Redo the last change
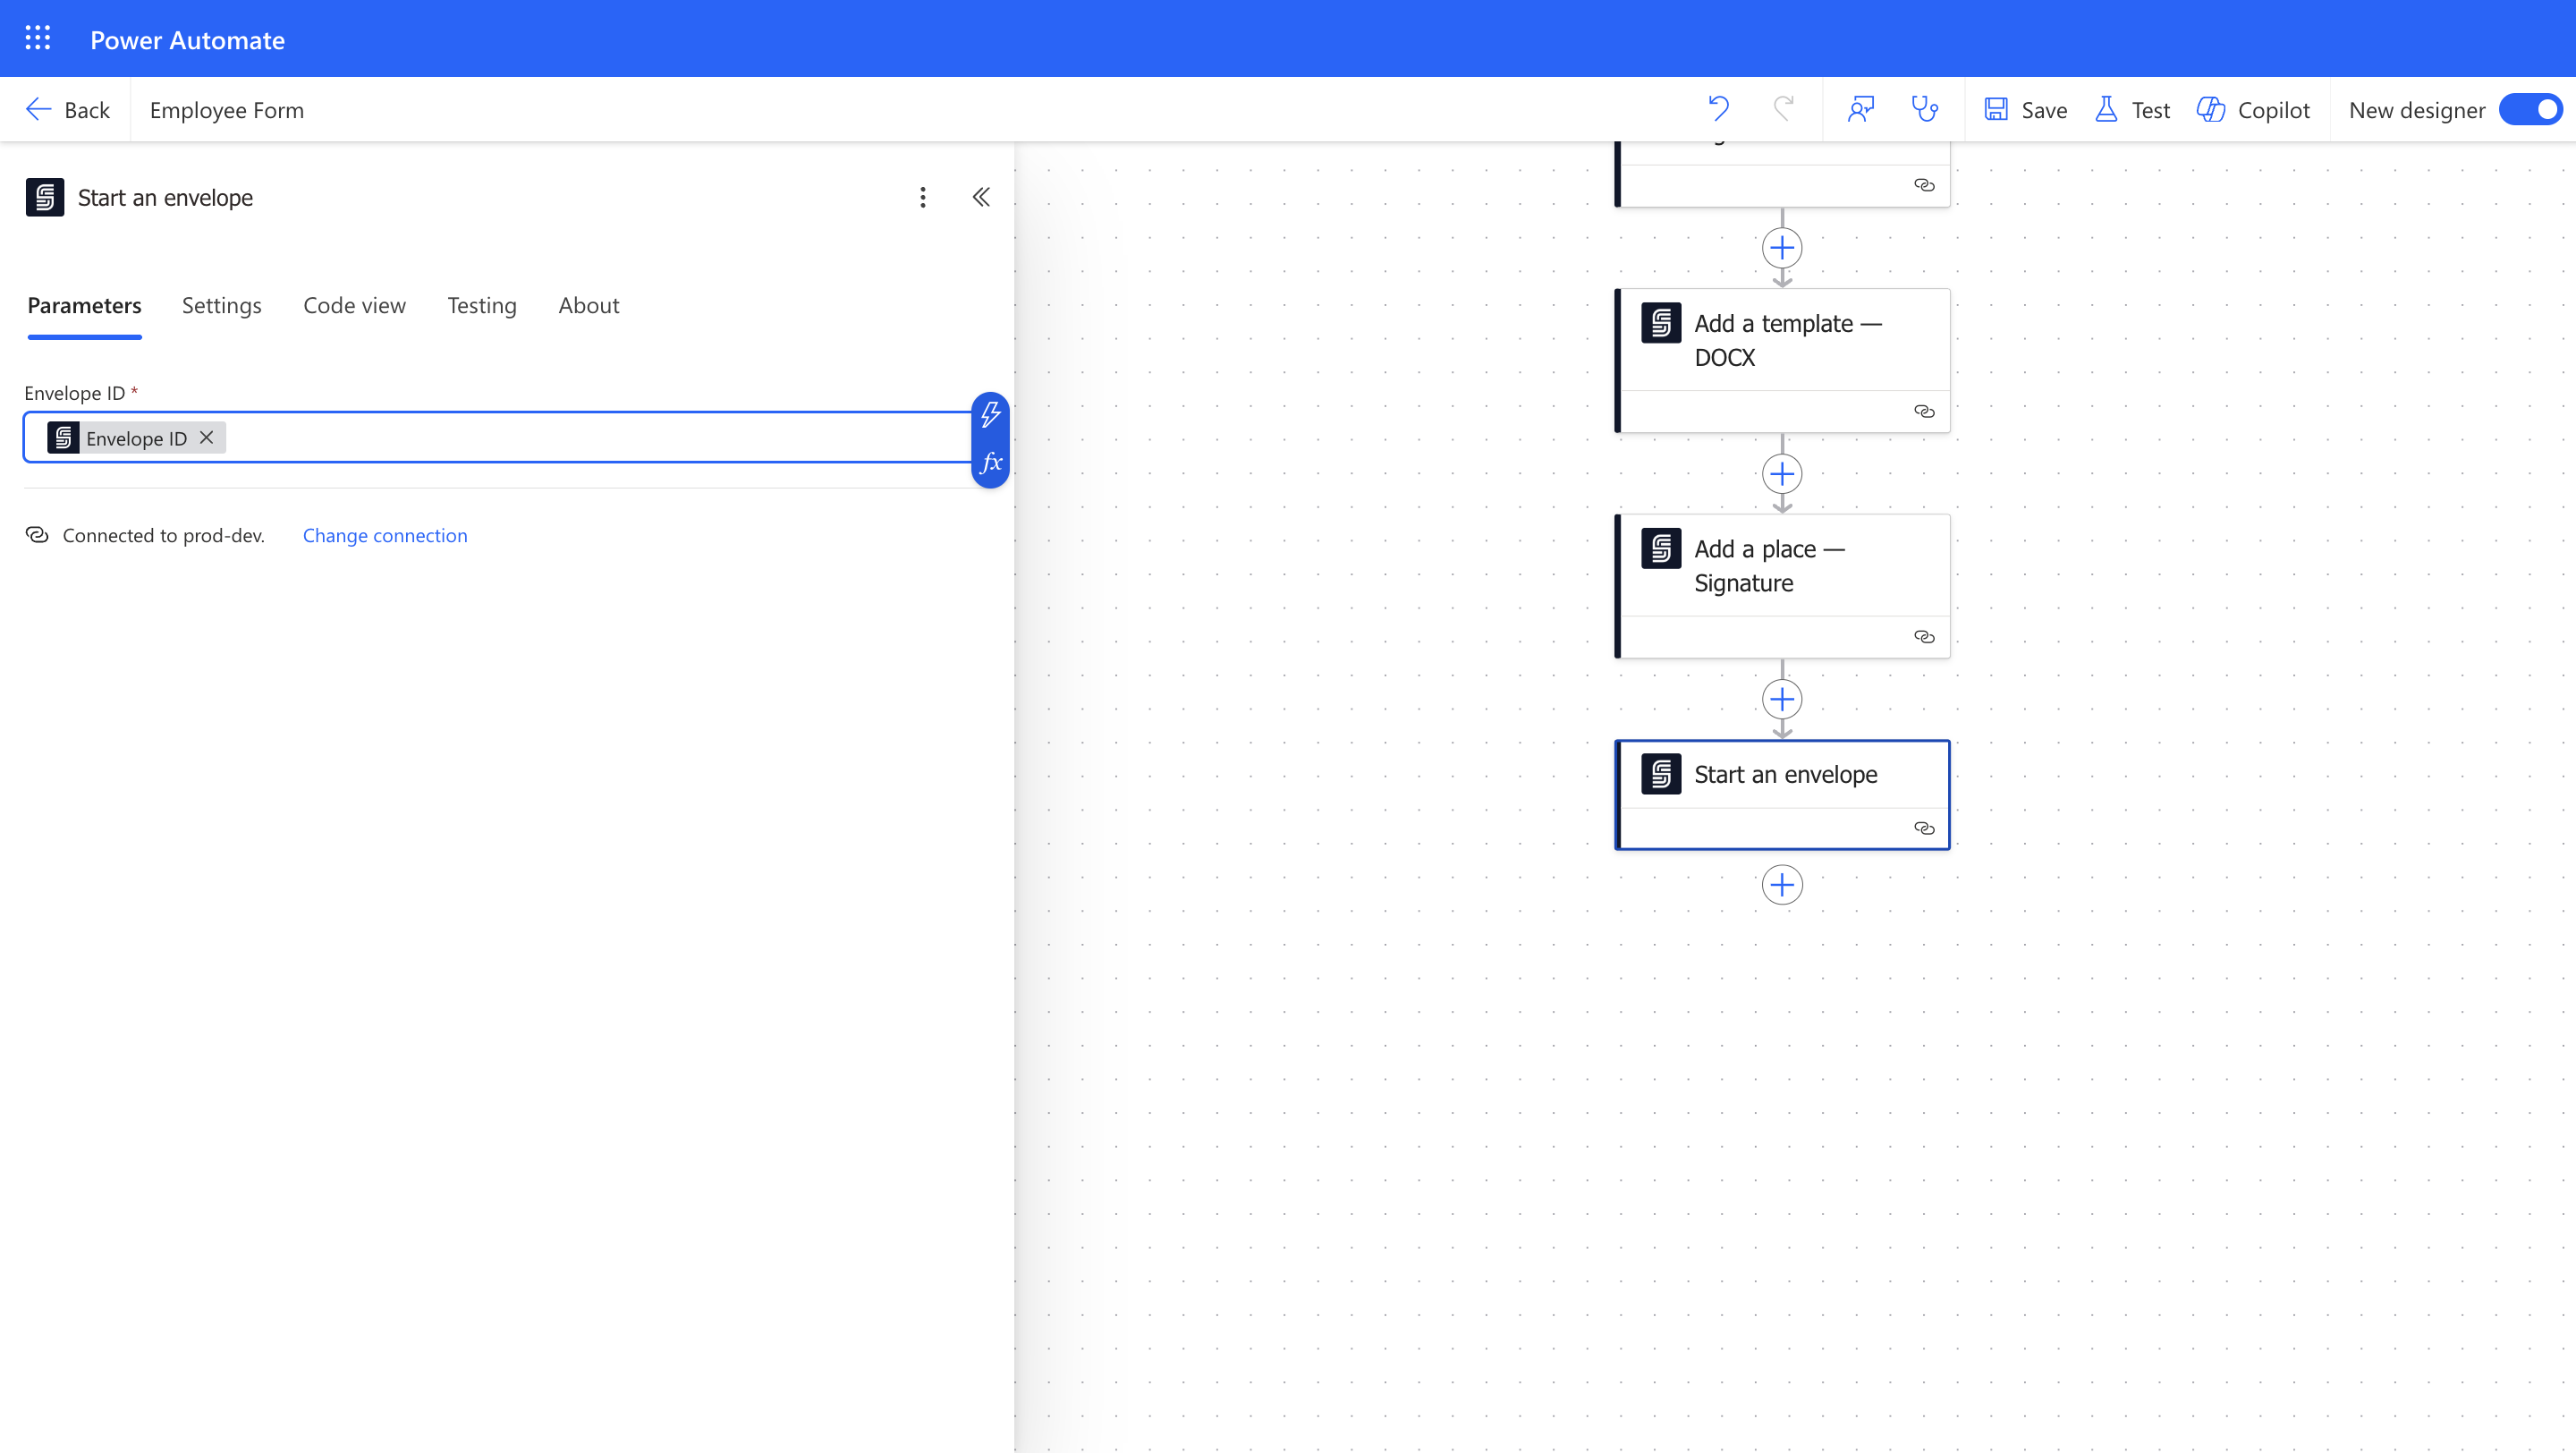The width and height of the screenshot is (2576, 1453). (x=1783, y=109)
